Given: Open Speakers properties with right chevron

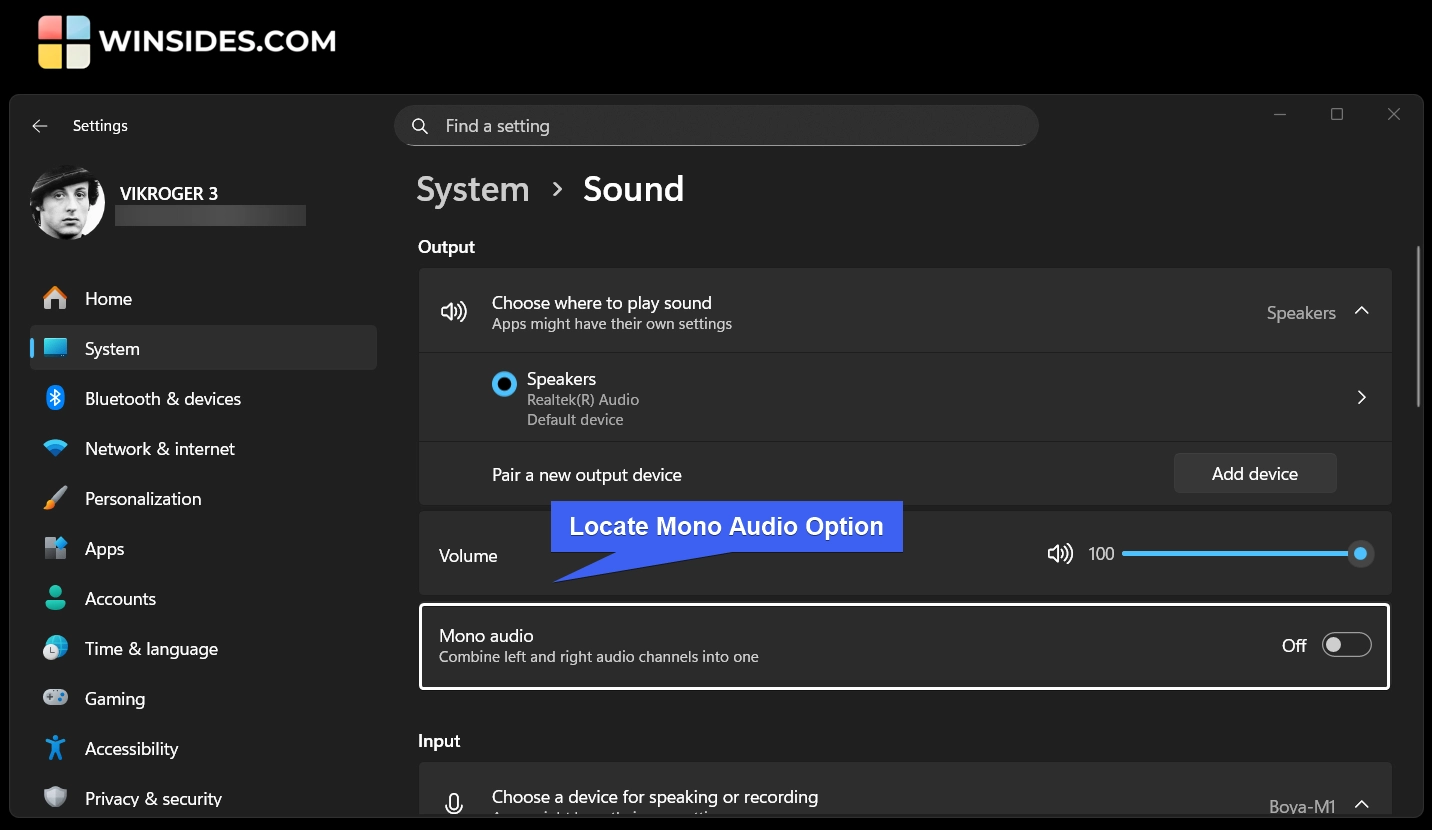Looking at the screenshot, I should coord(1361,397).
